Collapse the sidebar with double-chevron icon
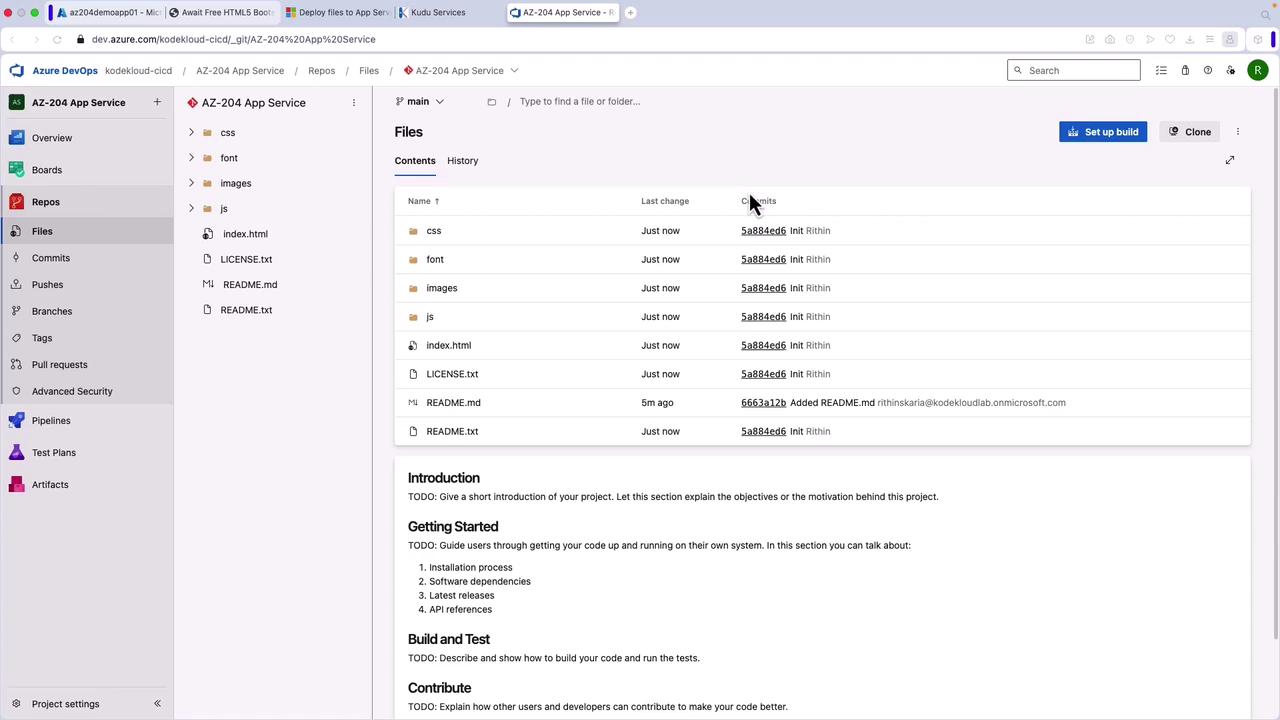This screenshot has width=1280, height=720. coord(157,704)
